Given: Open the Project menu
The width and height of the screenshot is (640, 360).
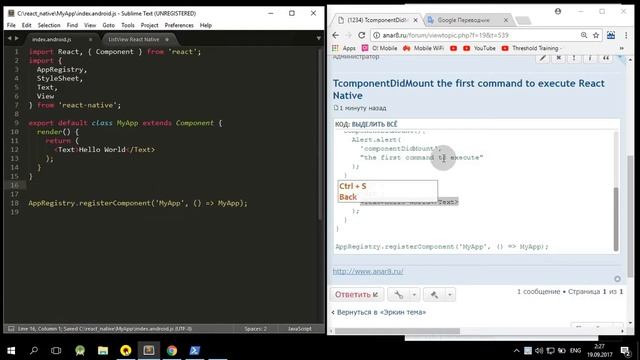Looking at the screenshot, I should click(149, 25).
